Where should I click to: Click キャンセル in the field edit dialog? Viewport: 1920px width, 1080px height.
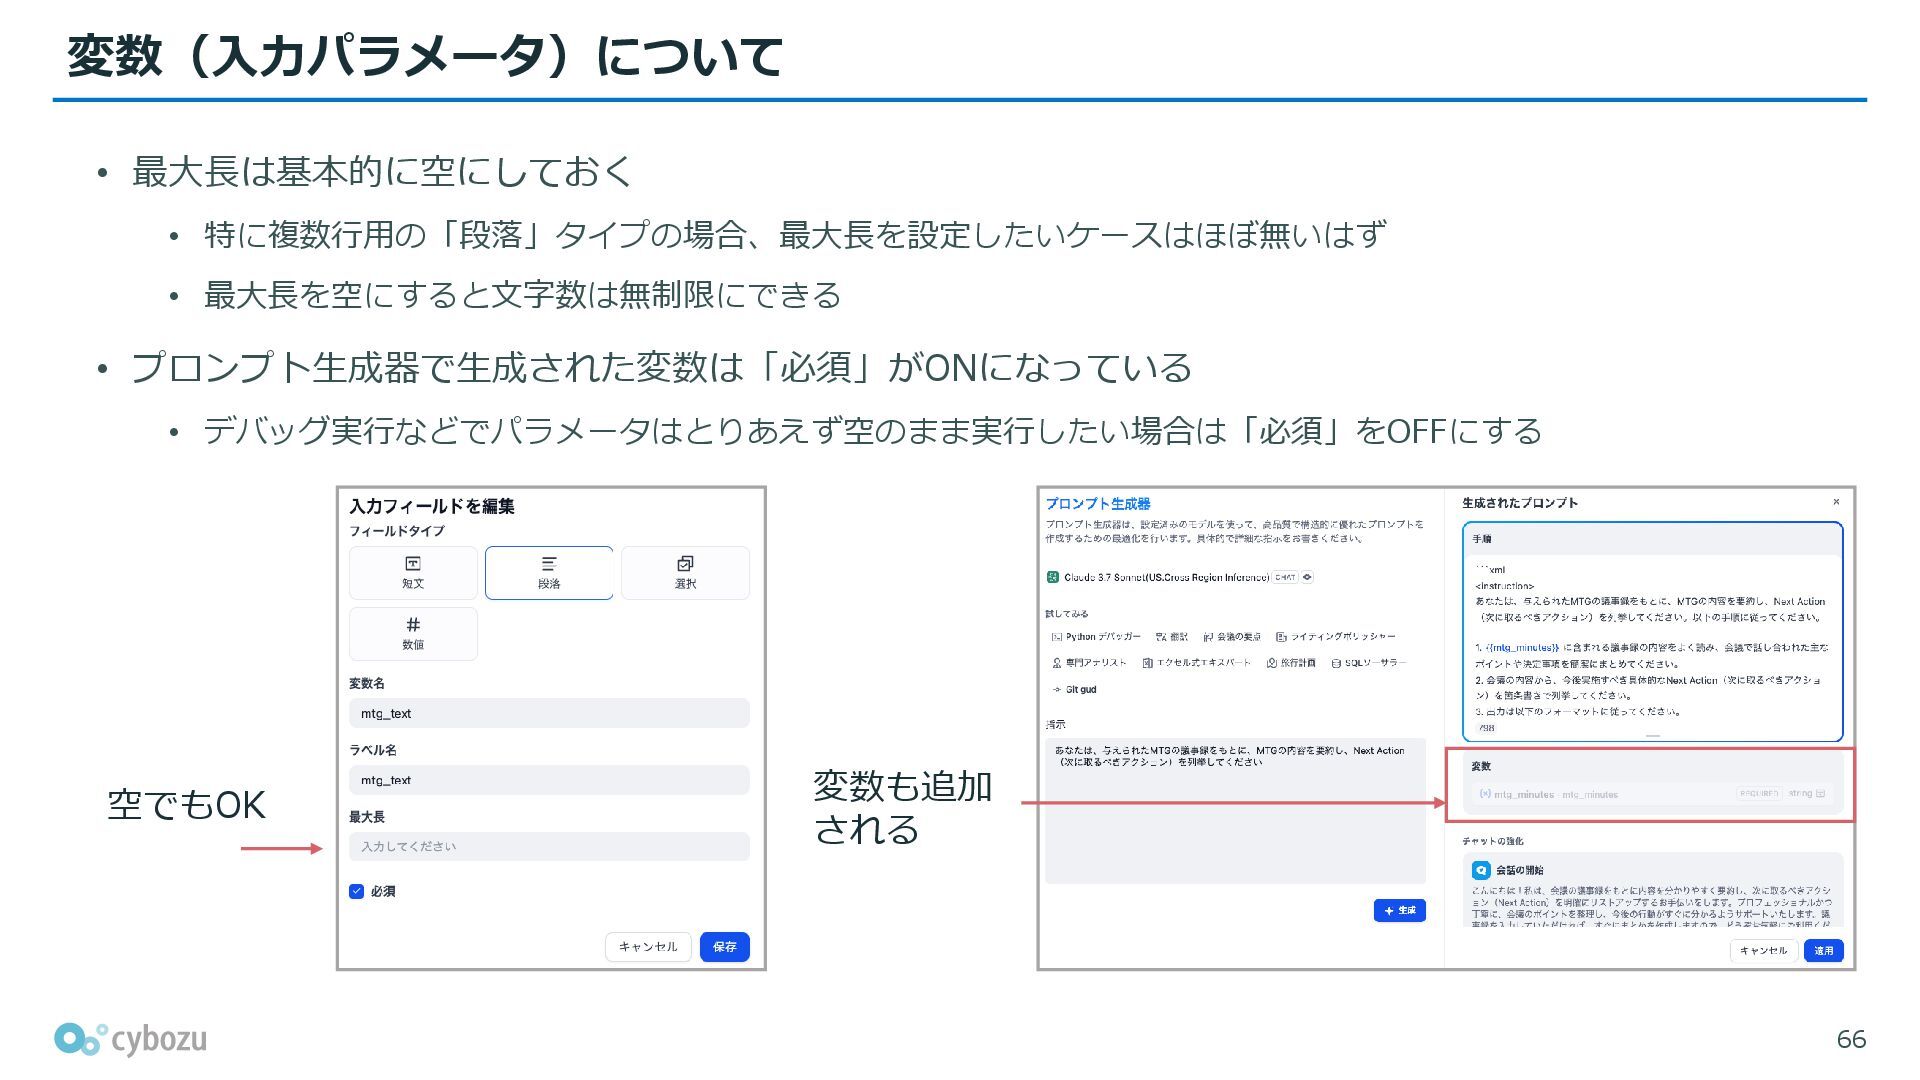pos(648,947)
